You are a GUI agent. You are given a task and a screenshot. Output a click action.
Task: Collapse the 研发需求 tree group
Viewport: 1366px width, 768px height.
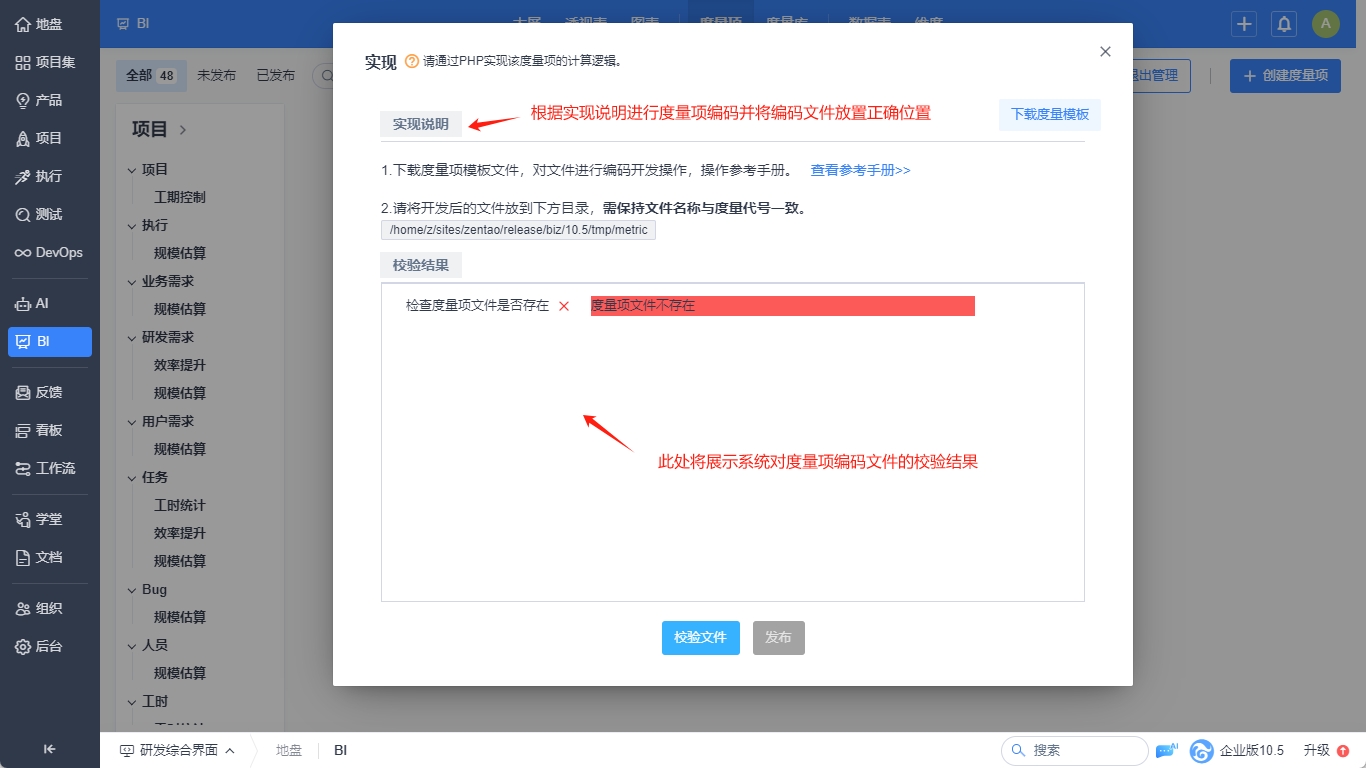(132, 338)
